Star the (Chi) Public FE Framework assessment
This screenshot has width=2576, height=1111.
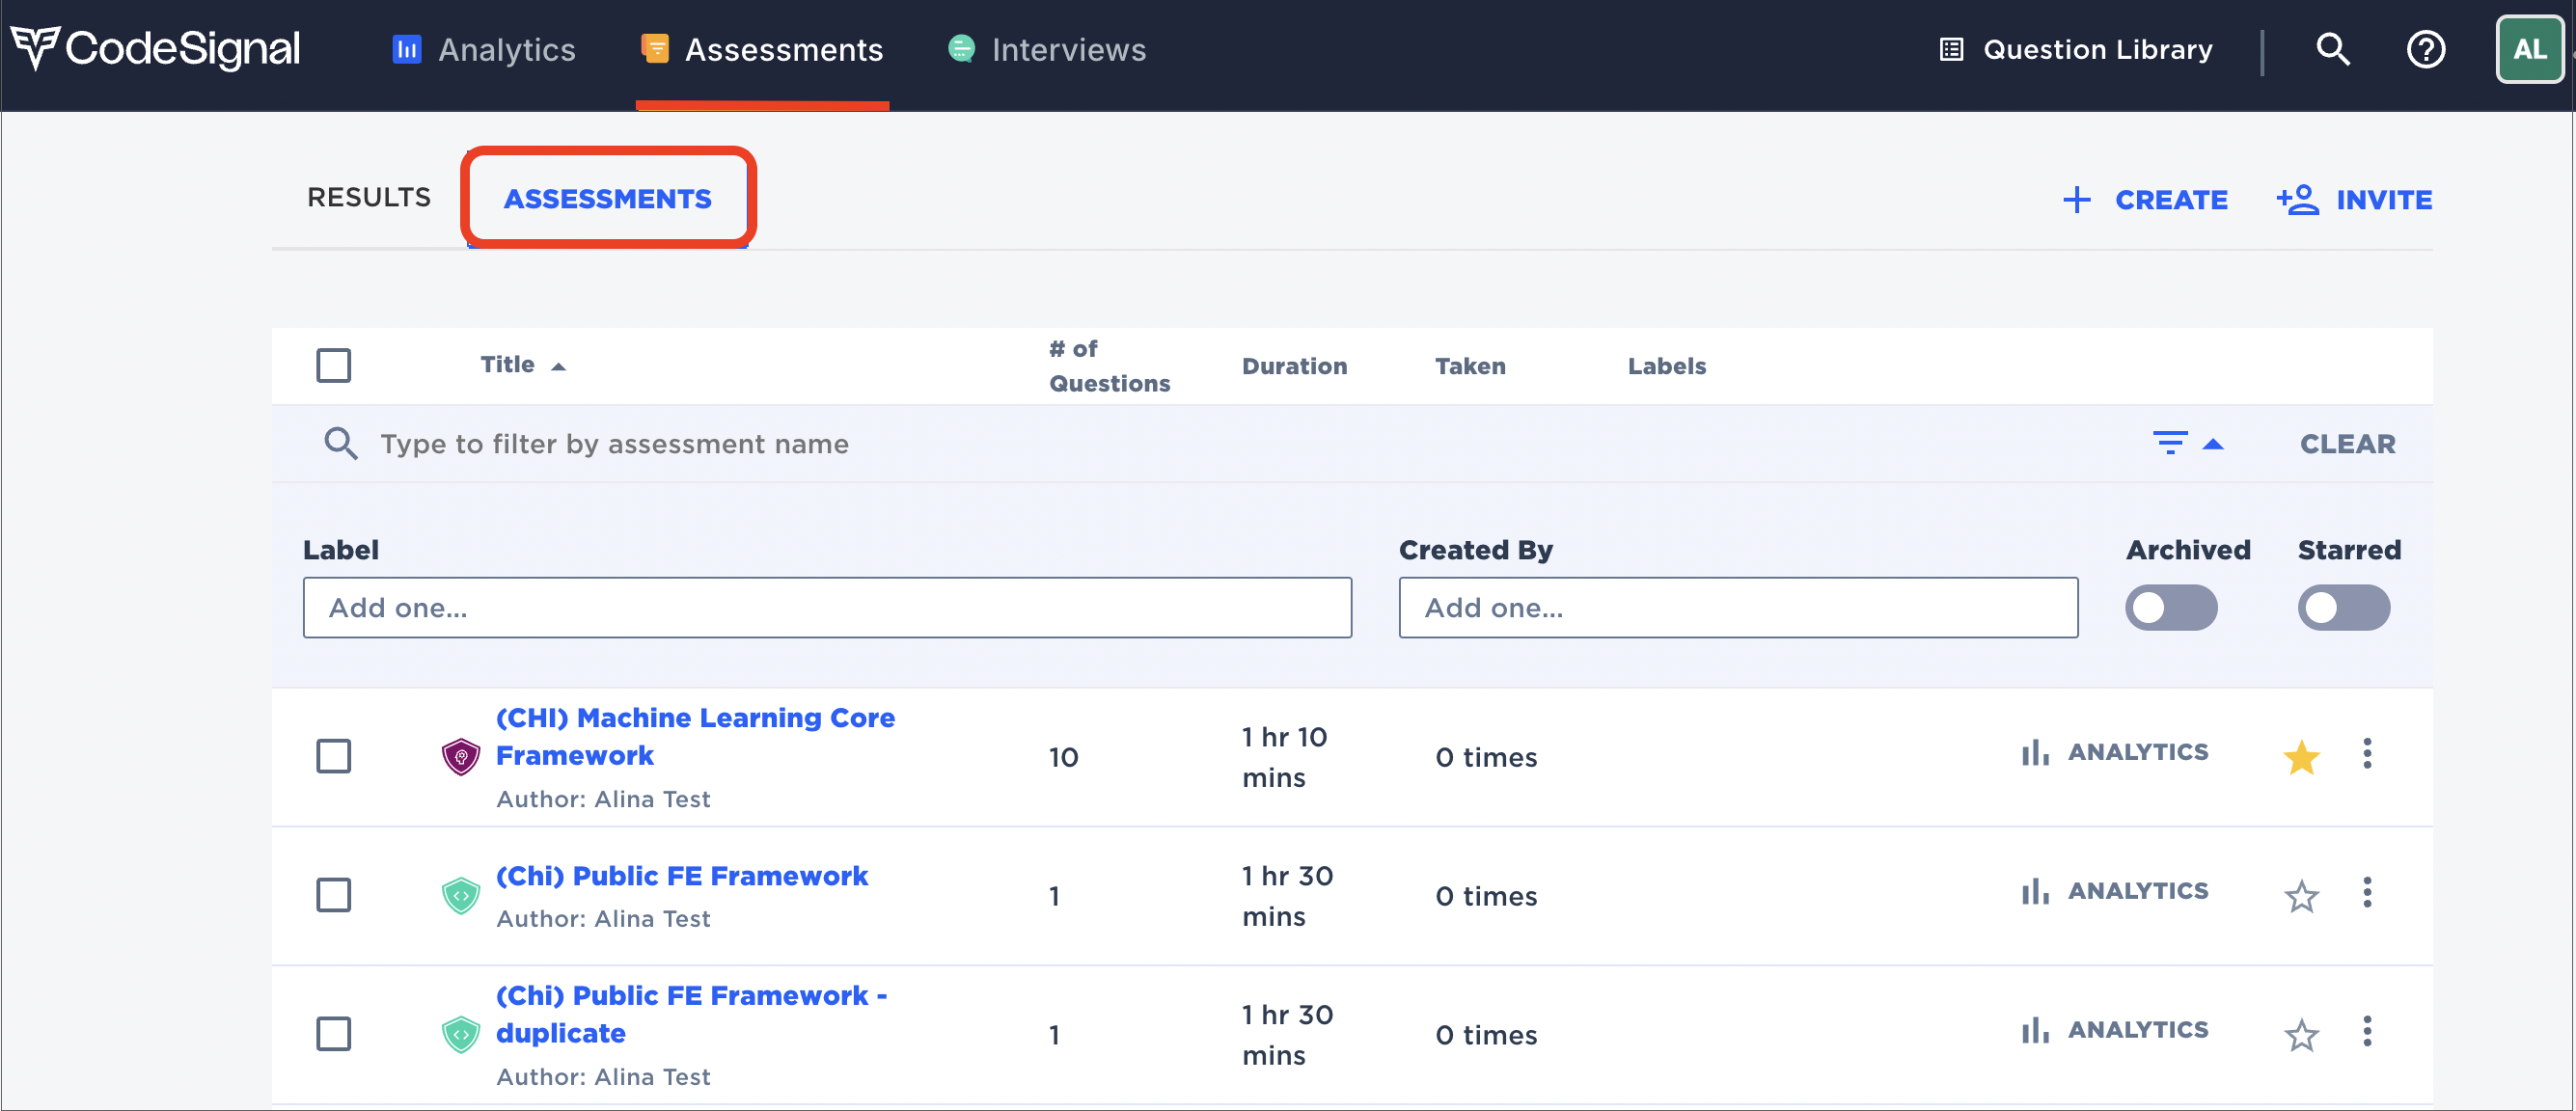point(2301,895)
